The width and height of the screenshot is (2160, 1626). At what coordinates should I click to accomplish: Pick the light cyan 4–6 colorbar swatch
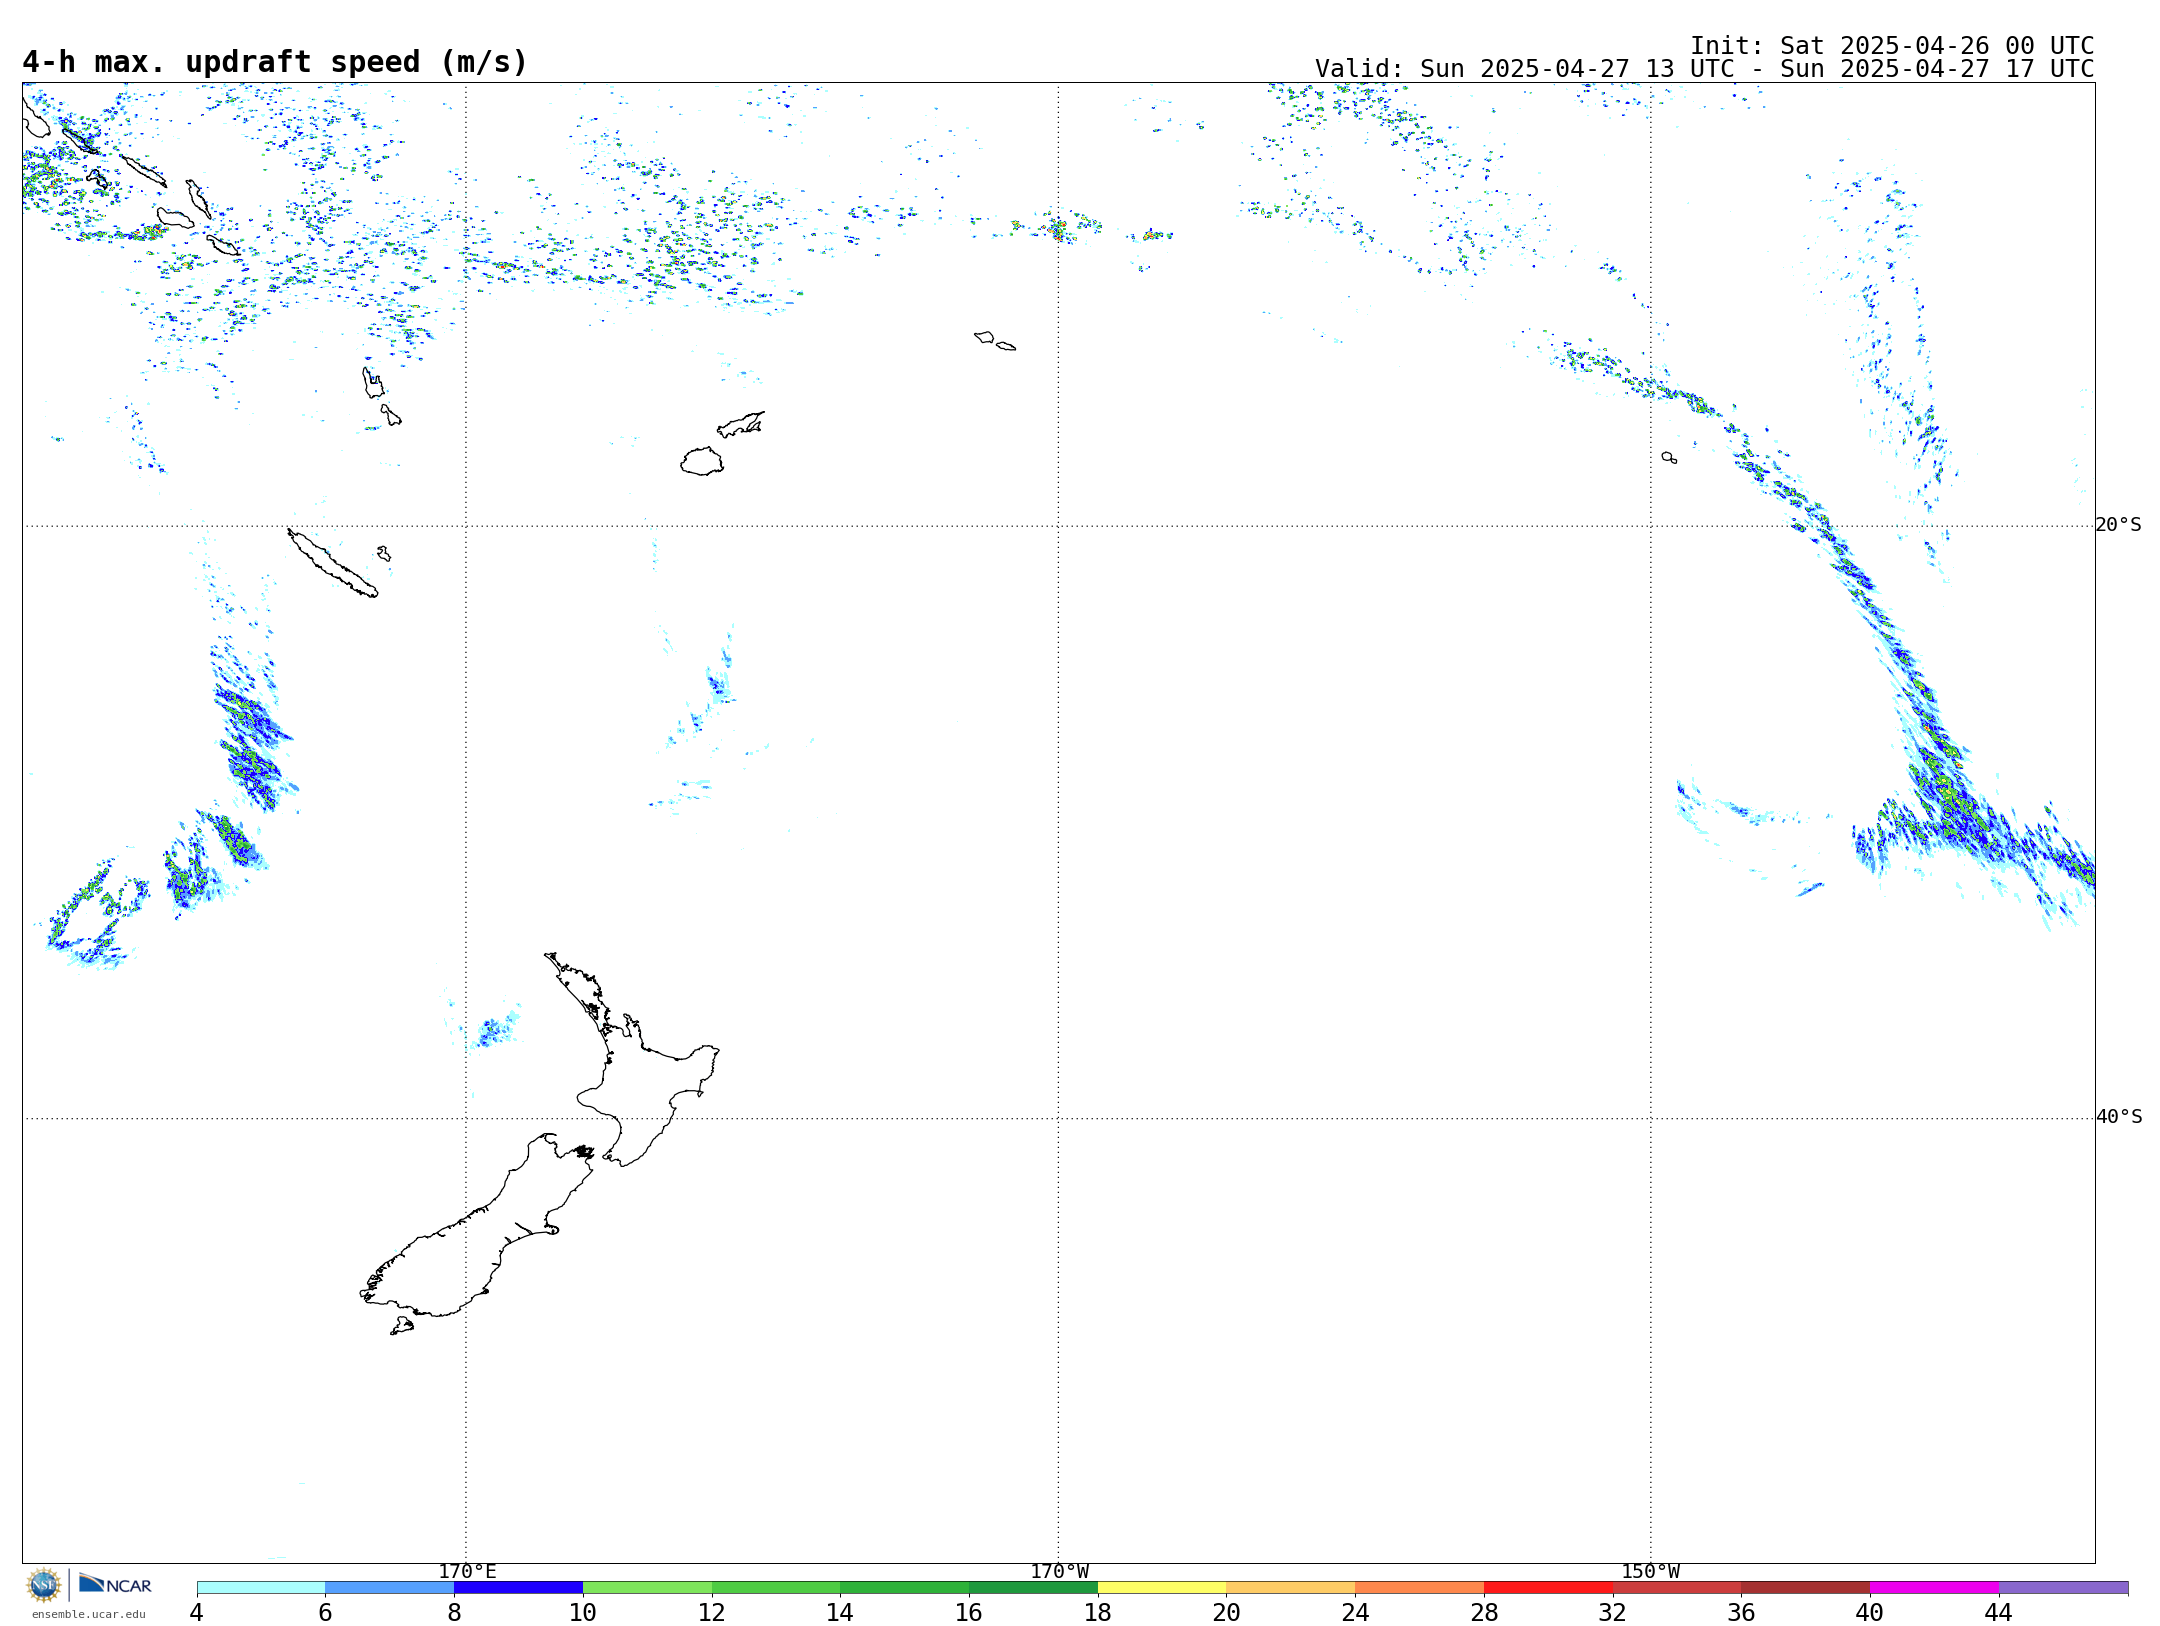pyautogui.click(x=261, y=1588)
